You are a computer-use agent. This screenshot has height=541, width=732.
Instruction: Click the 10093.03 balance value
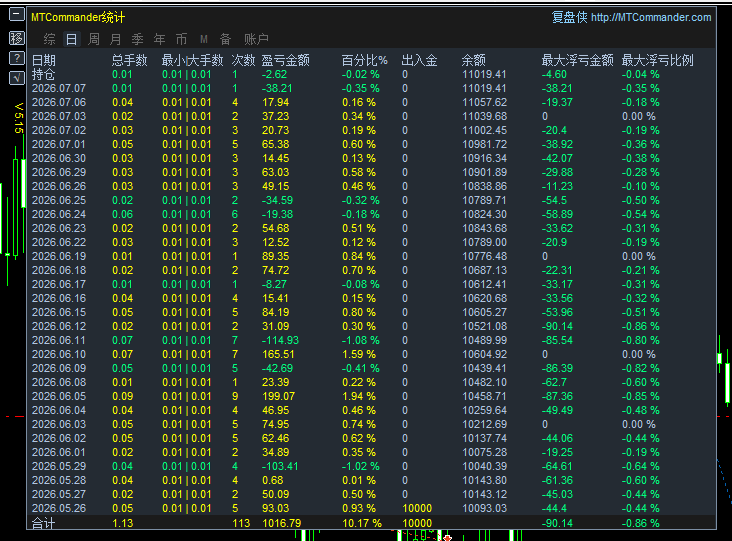[x=484, y=508]
